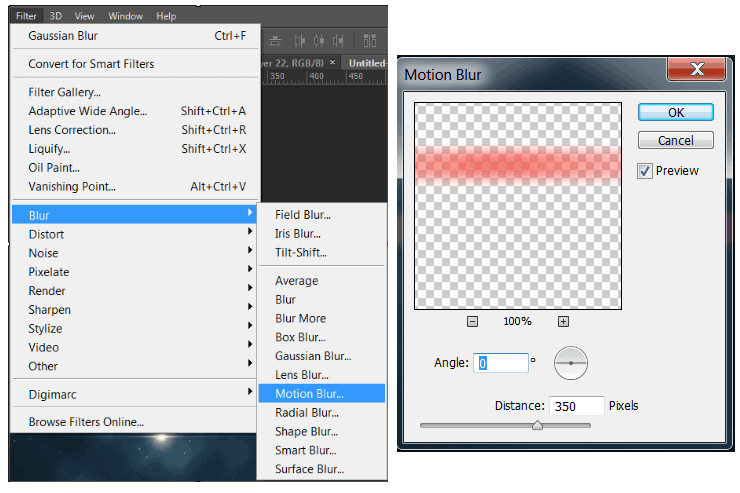Close the Layer 22 document tab

click(332, 62)
